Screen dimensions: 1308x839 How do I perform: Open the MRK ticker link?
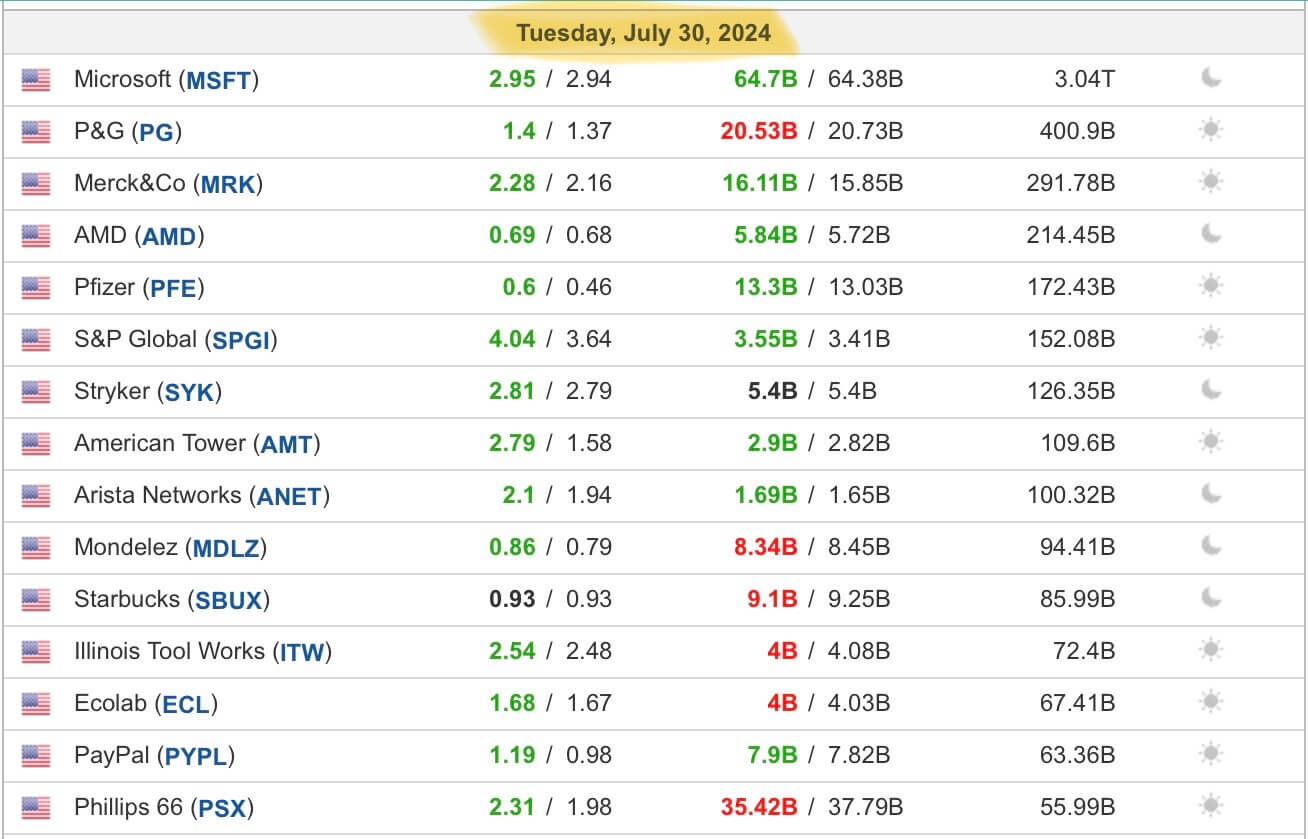click(x=228, y=184)
